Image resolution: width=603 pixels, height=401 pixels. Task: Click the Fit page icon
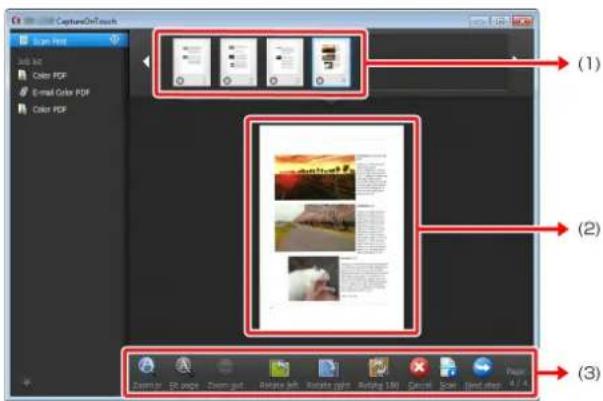pyautogui.click(x=184, y=366)
